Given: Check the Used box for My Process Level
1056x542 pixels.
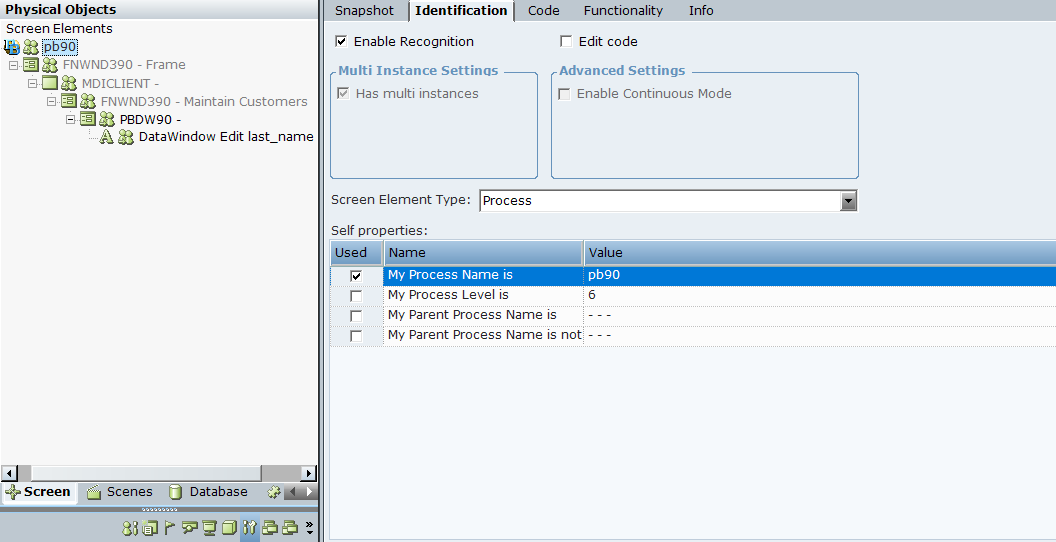Looking at the screenshot, I should pyautogui.click(x=356, y=296).
